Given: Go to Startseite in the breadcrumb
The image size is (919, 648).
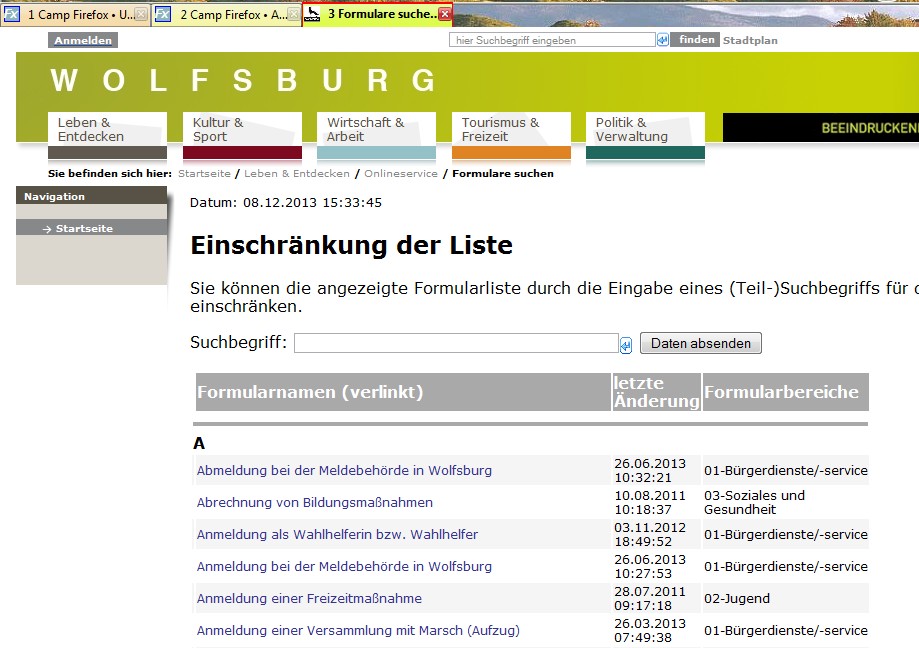Looking at the screenshot, I should 204,173.
